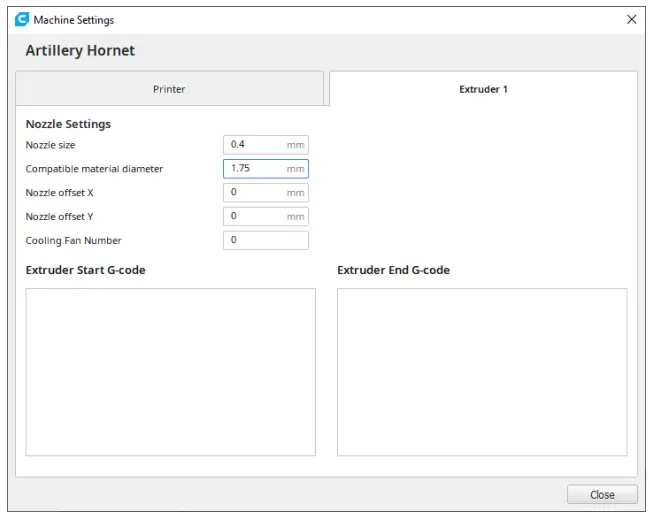
Task: Click inside Extruder End G-code text area
Action: point(482,372)
